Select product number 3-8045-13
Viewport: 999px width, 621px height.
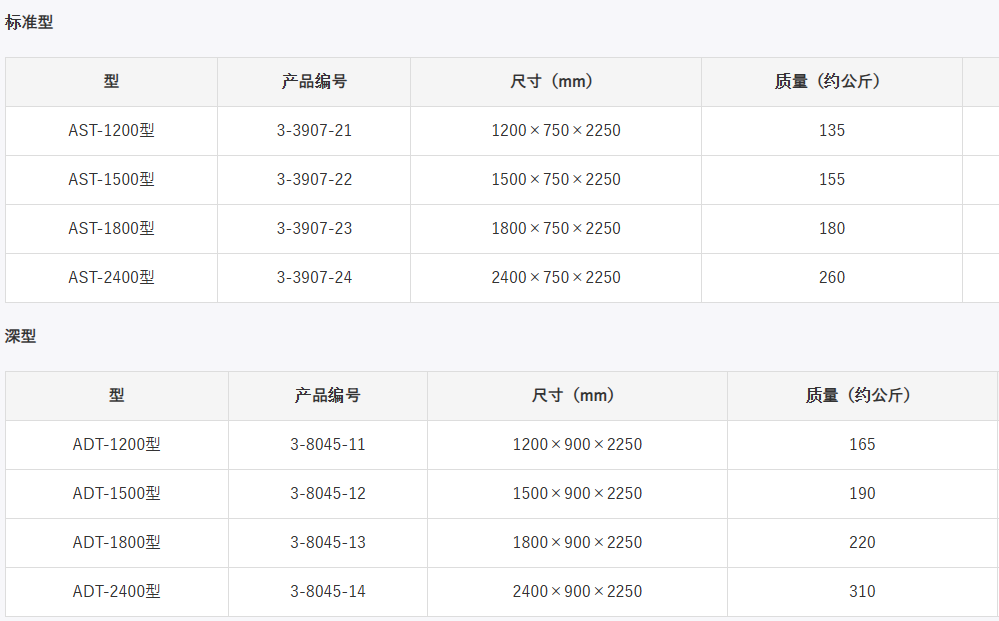click(x=328, y=543)
